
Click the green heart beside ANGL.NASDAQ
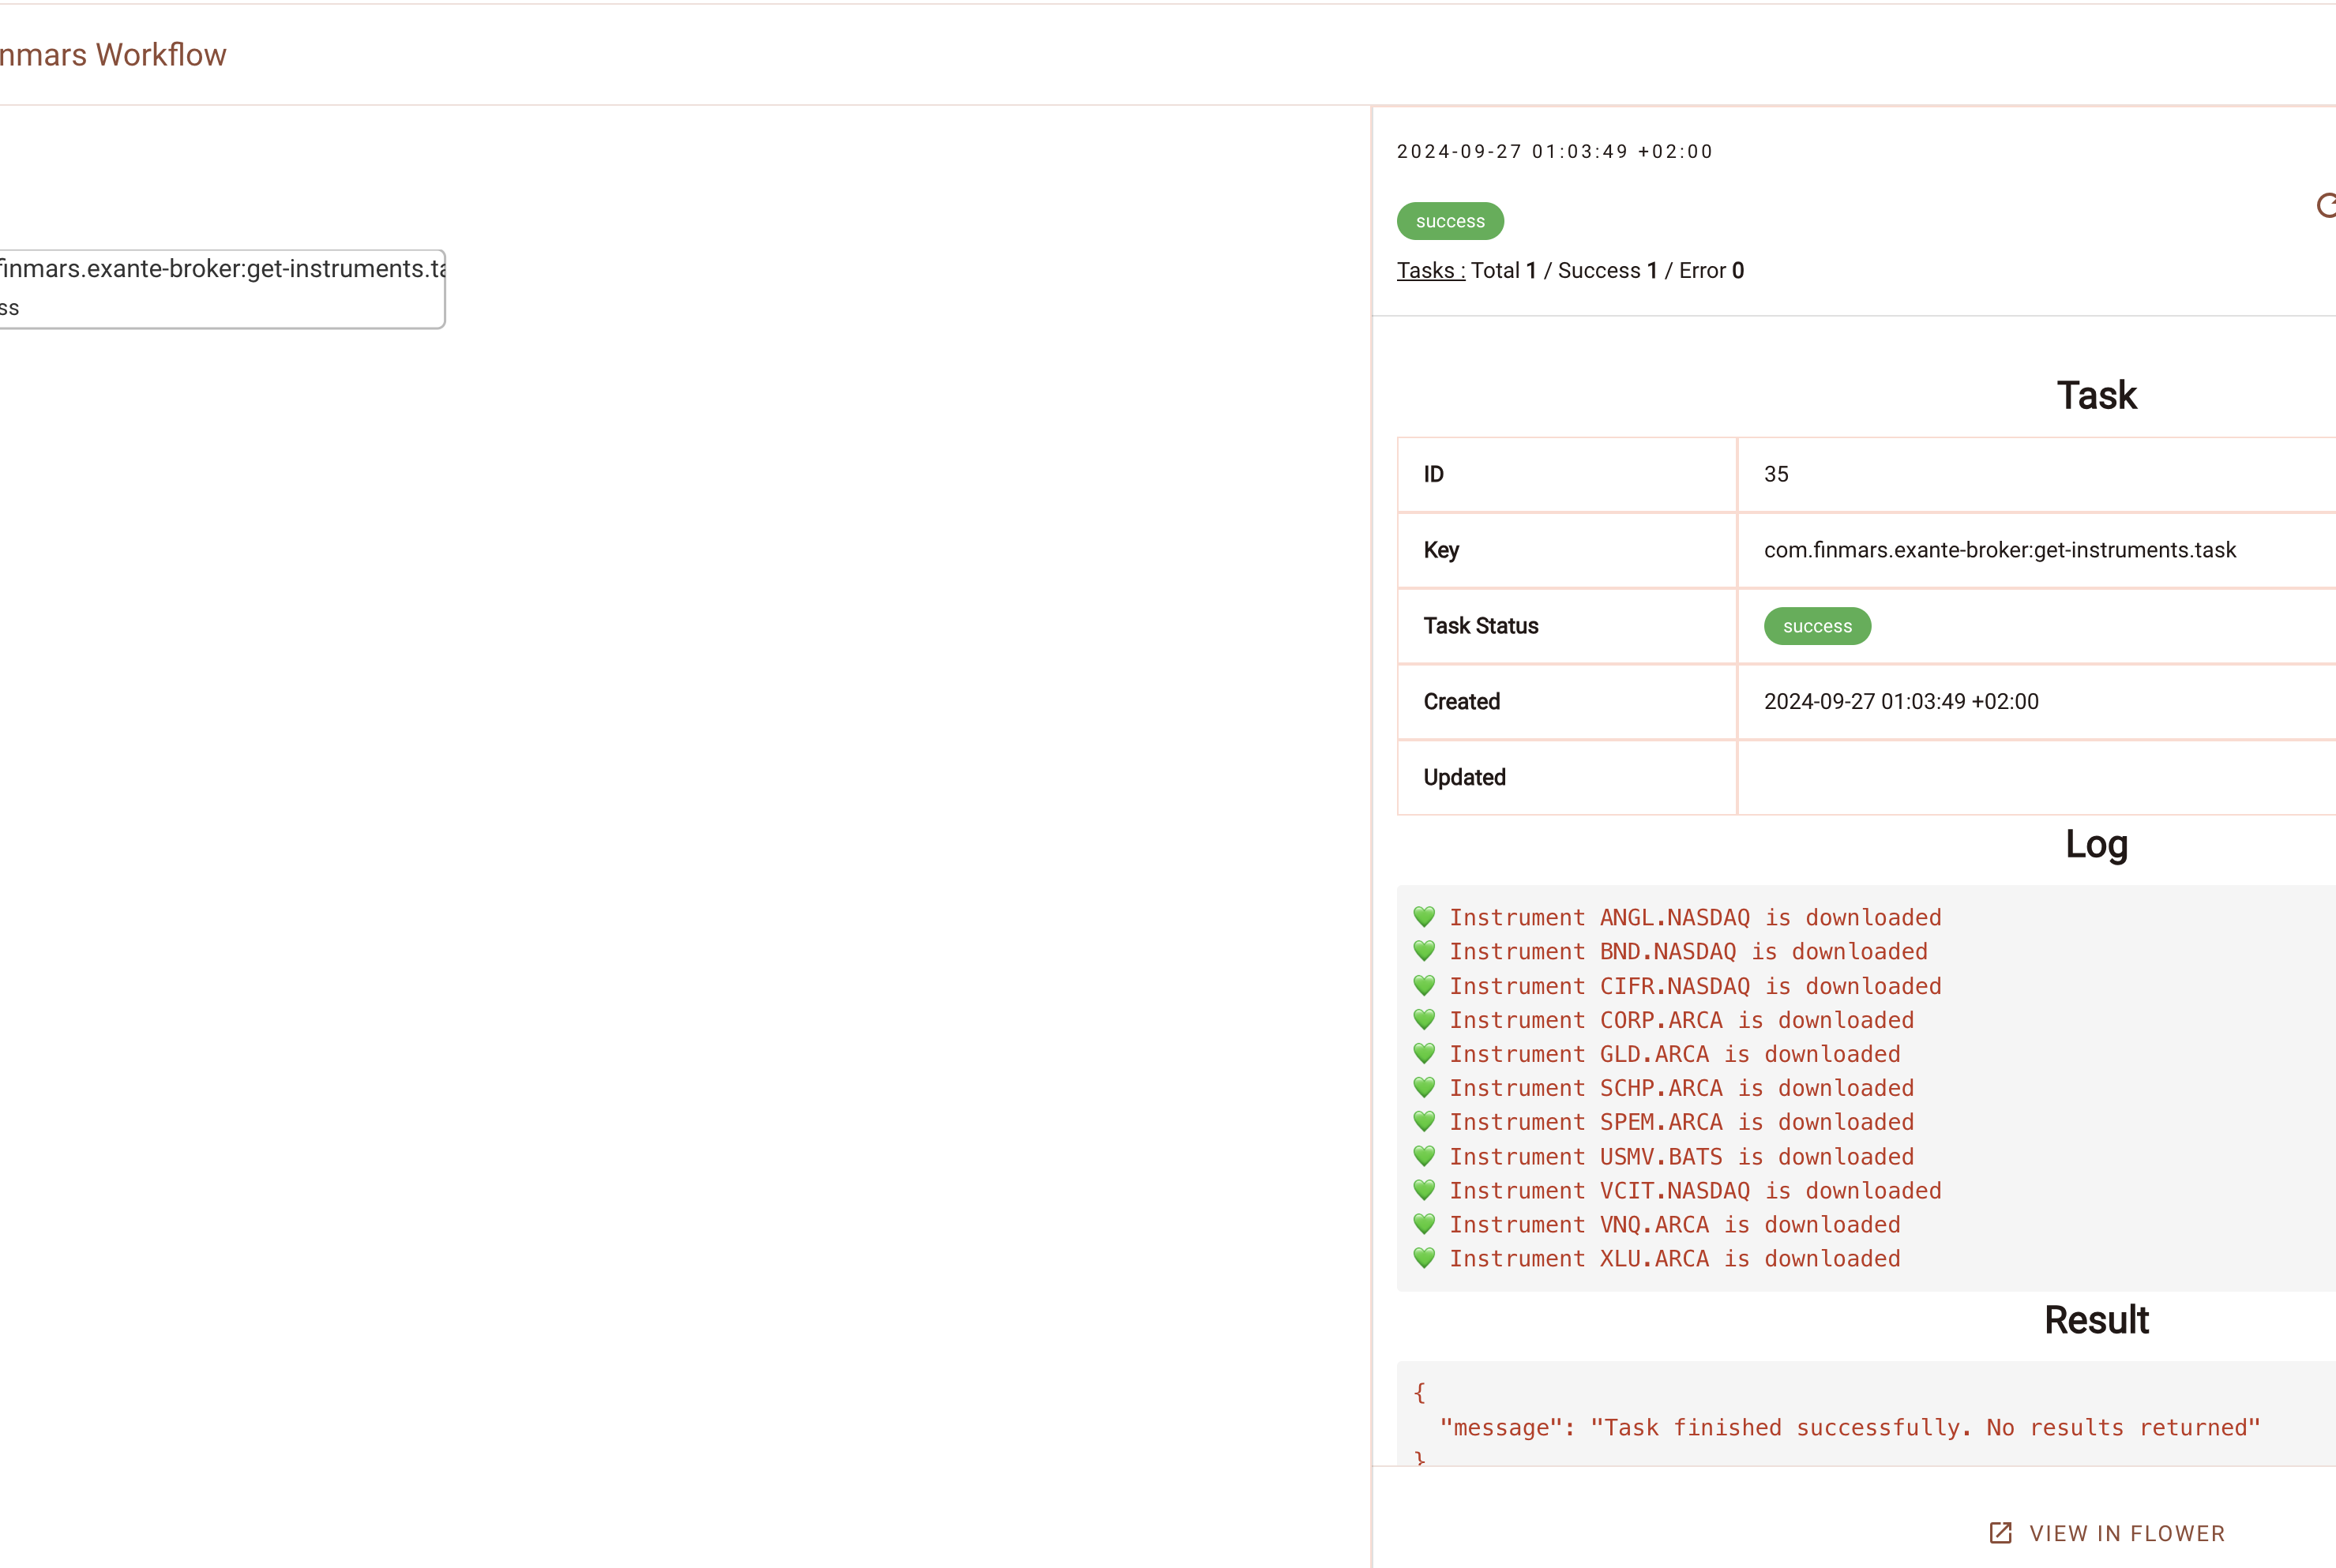click(x=1424, y=917)
